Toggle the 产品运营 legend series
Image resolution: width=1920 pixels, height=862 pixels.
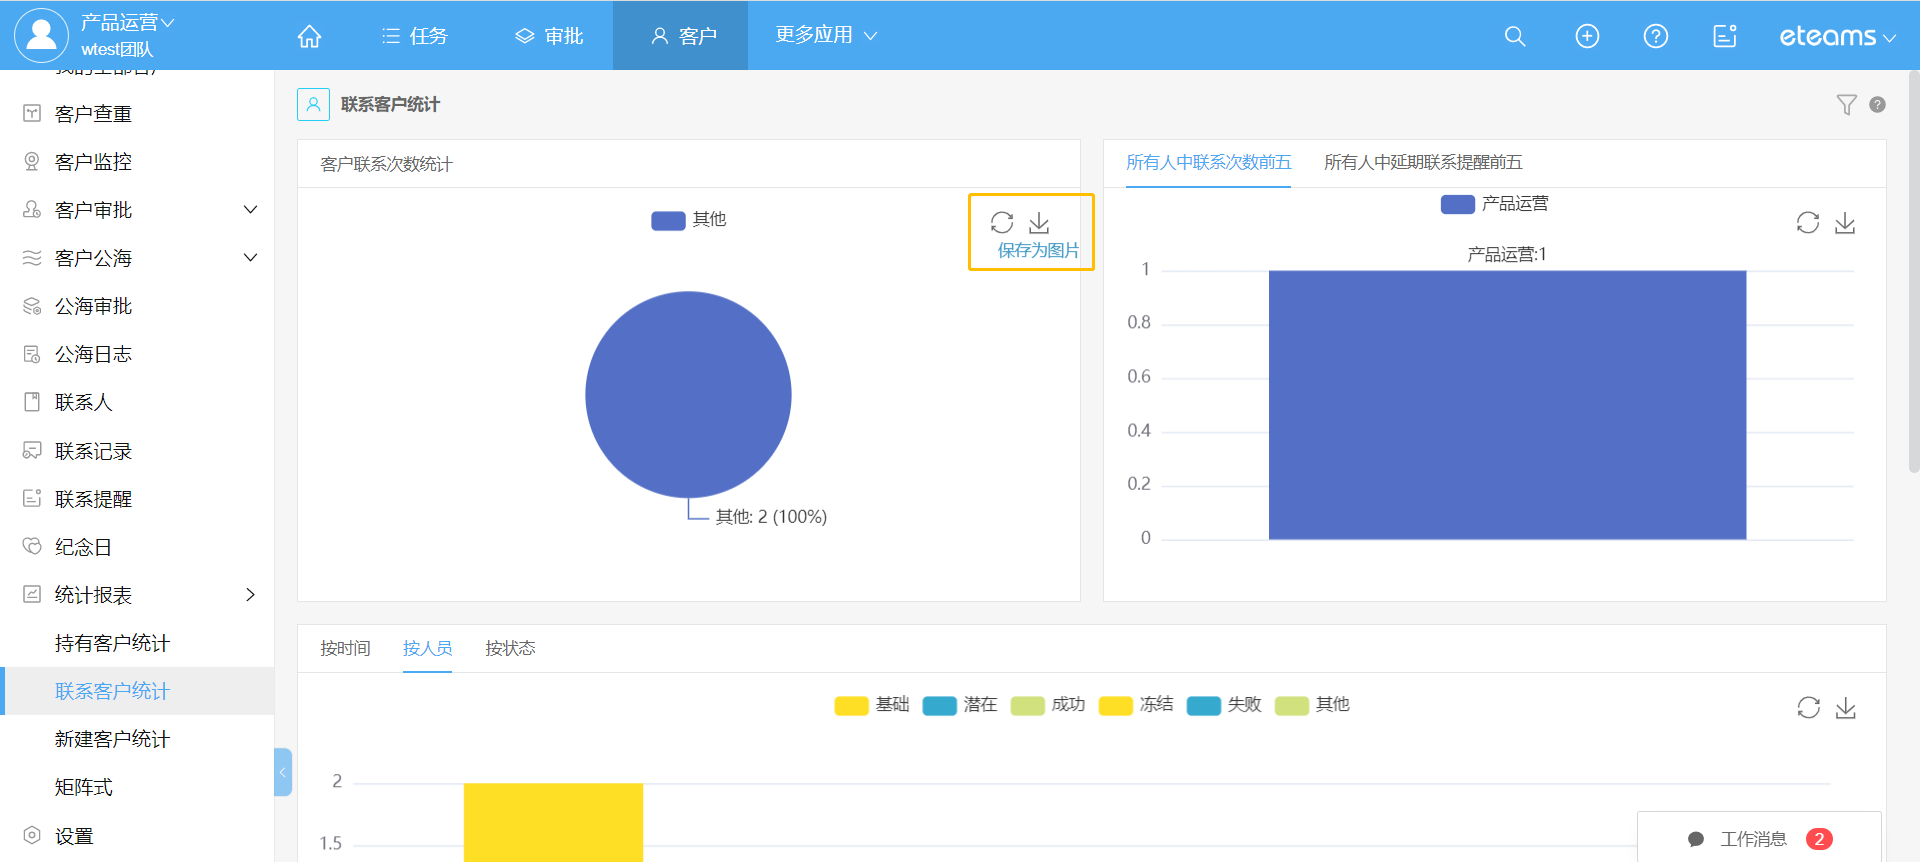(x=1494, y=204)
